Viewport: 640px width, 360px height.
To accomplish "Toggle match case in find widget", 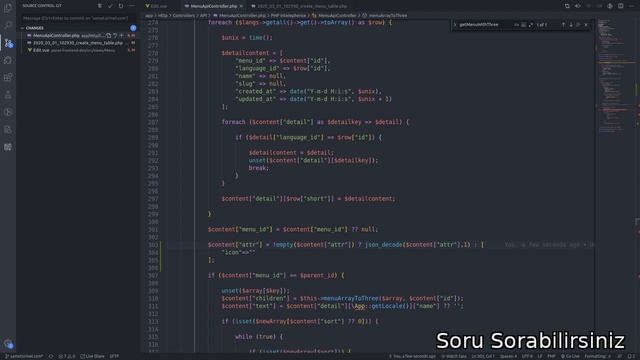I will click(x=516, y=25).
